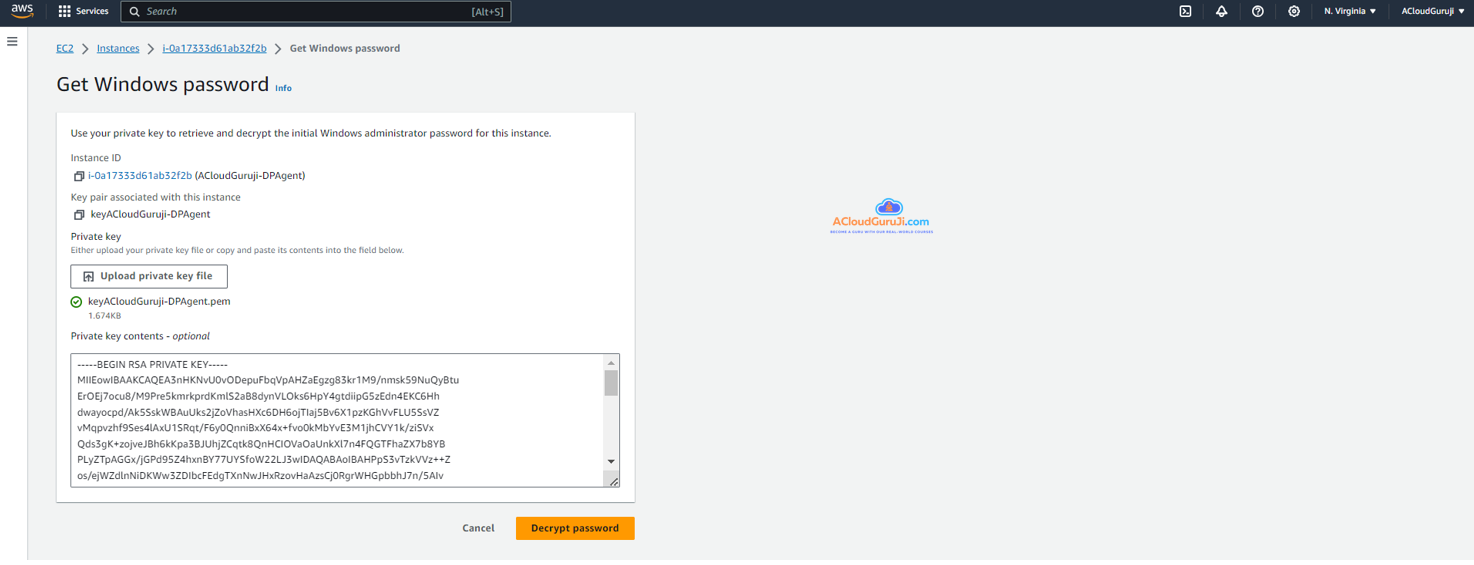Launch the CloudShell terminal icon
Viewport: 1474px width, 565px height.
point(1185,11)
